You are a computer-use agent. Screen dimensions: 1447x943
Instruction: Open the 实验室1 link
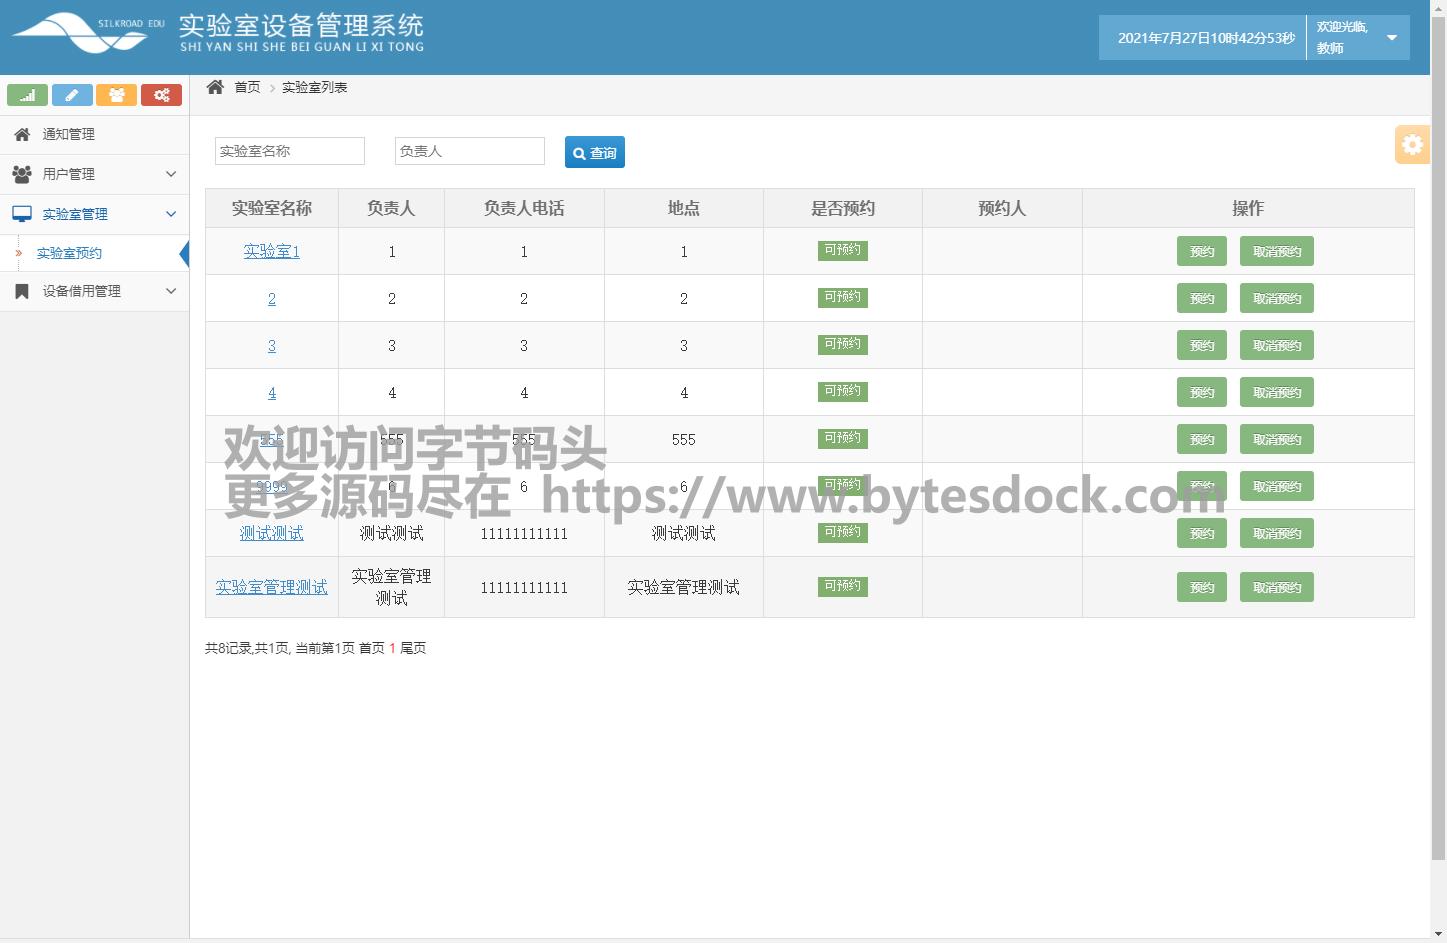tap(271, 251)
